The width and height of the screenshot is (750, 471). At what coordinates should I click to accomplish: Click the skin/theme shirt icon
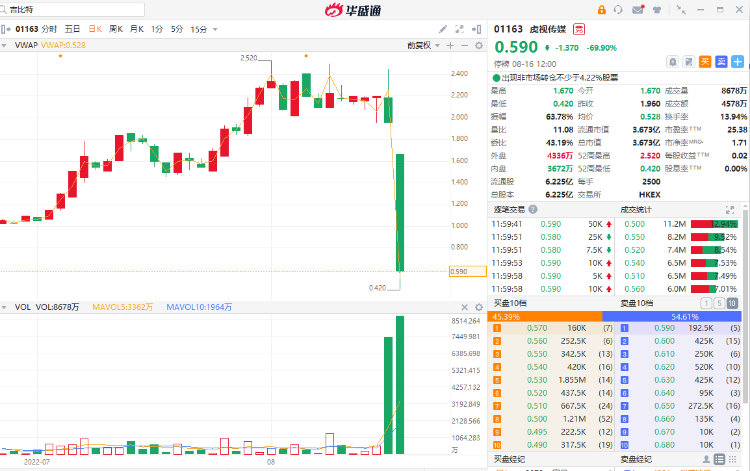[657, 10]
